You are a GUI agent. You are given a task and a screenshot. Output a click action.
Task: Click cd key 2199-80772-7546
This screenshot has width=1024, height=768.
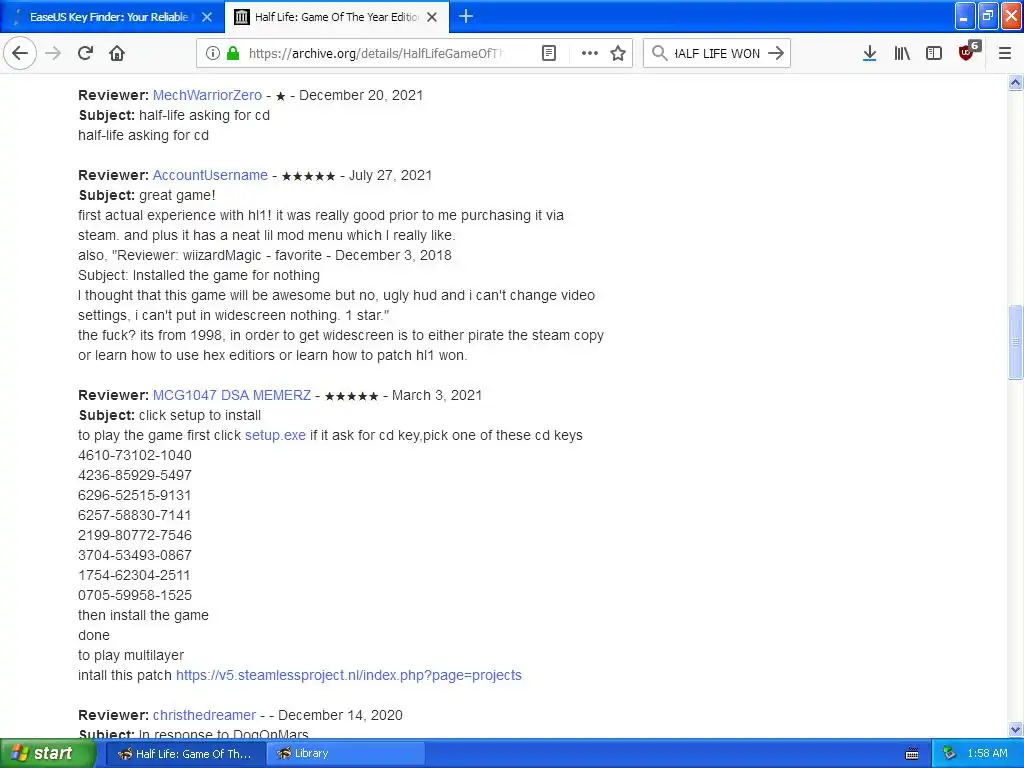[135, 535]
